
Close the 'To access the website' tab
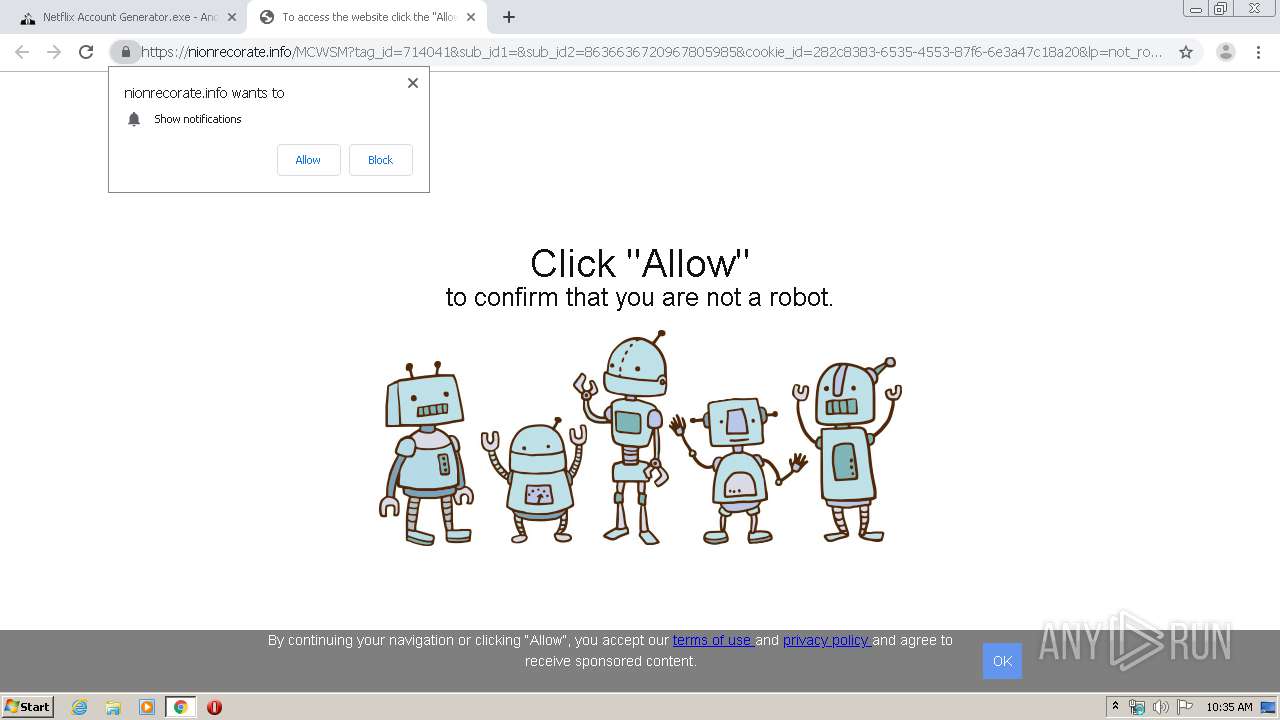(471, 17)
